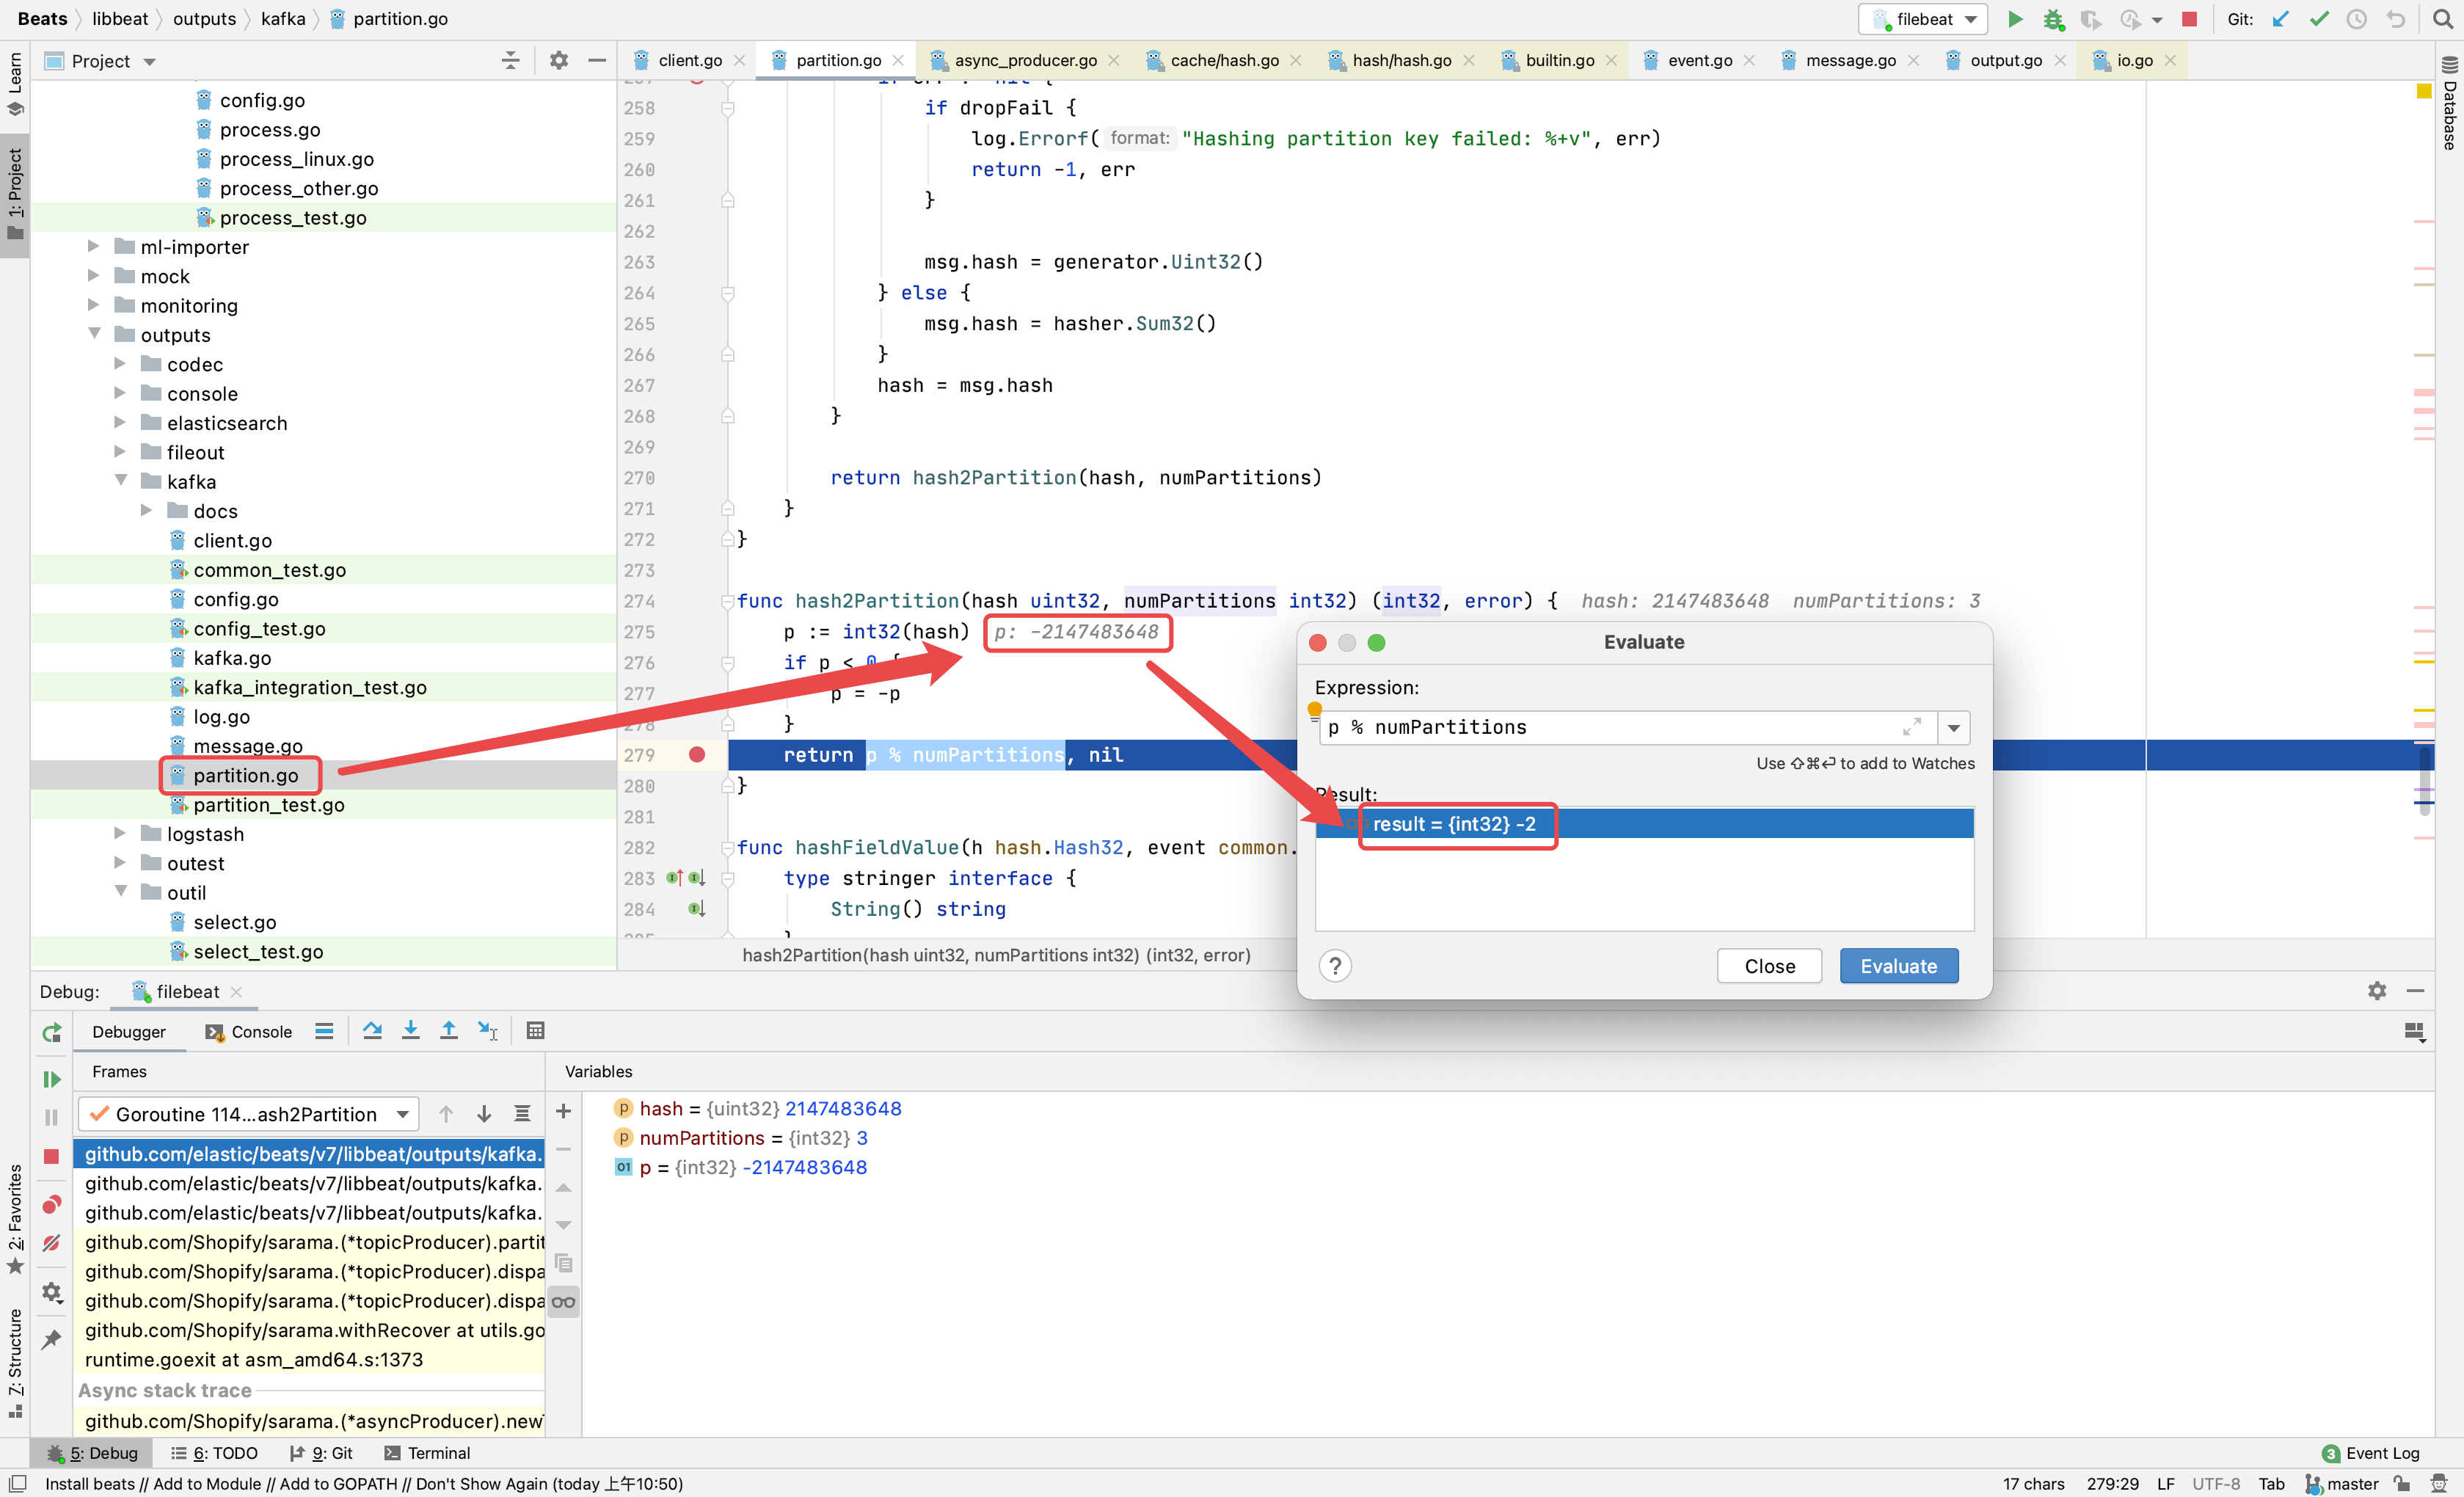Image resolution: width=2464 pixels, height=1497 pixels.
Task: Open View Breakpoints with the red circles icon
Action: point(52,1204)
